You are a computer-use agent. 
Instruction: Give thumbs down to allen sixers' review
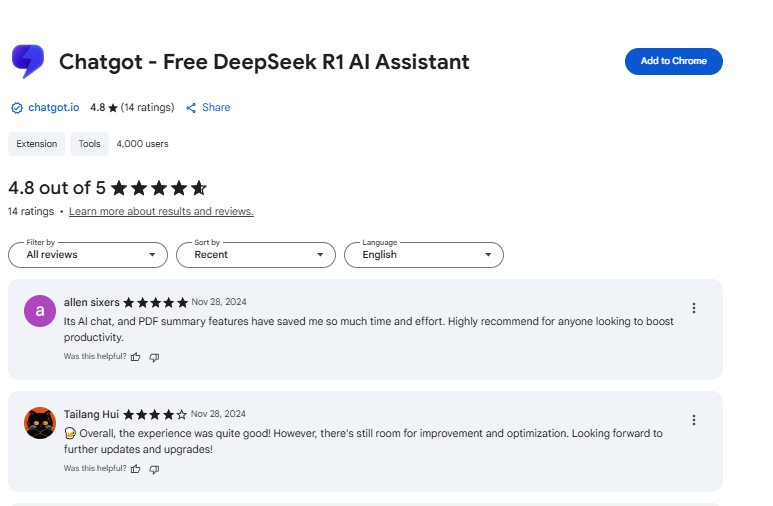tap(154, 357)
